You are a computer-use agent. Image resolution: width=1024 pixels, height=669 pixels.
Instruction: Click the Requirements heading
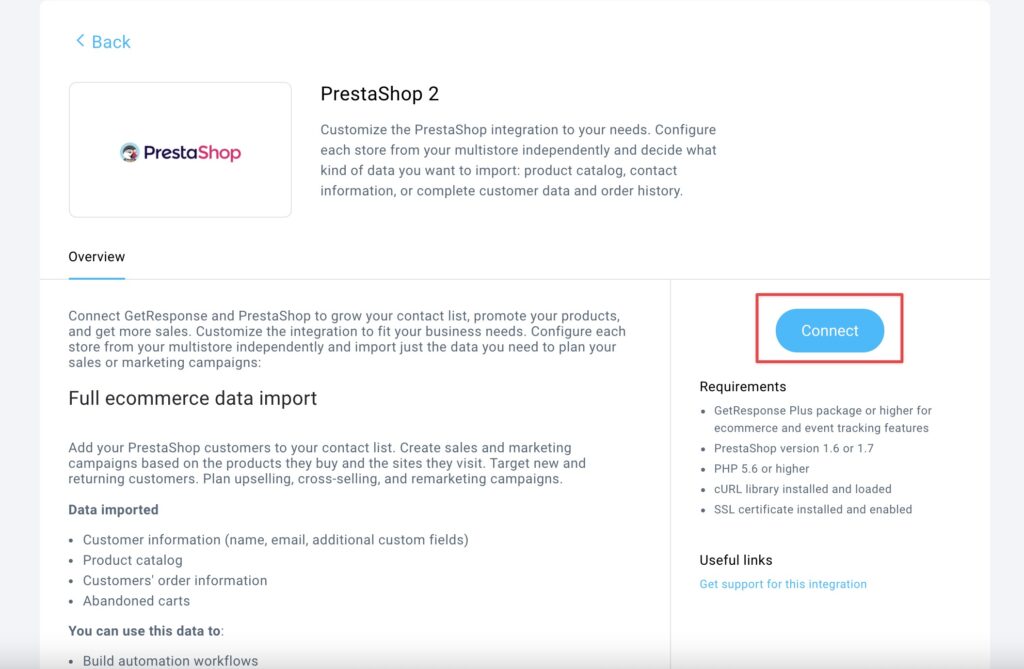coord(743,387)
